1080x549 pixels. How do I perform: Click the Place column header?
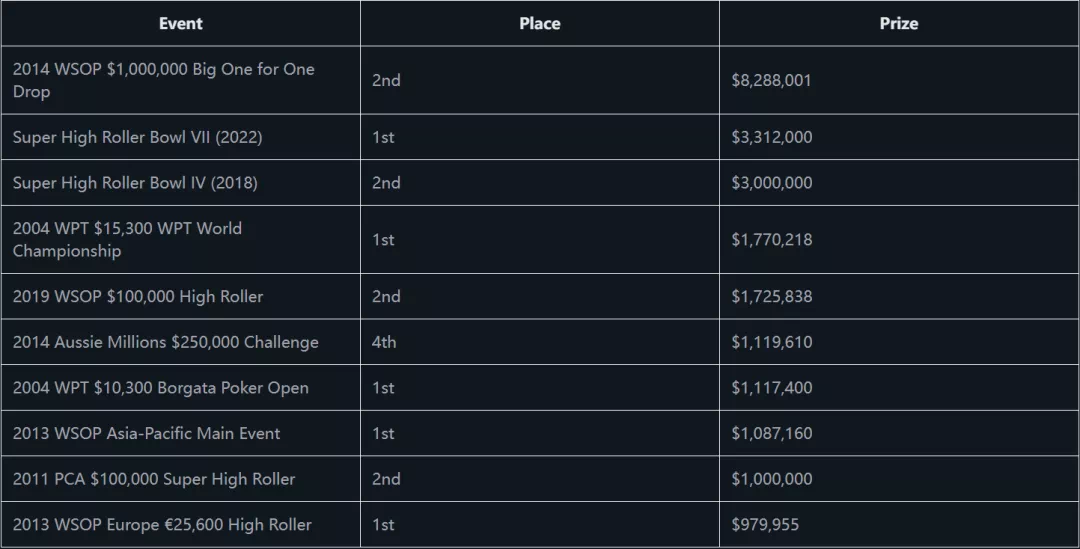click(x=539, y=23)
